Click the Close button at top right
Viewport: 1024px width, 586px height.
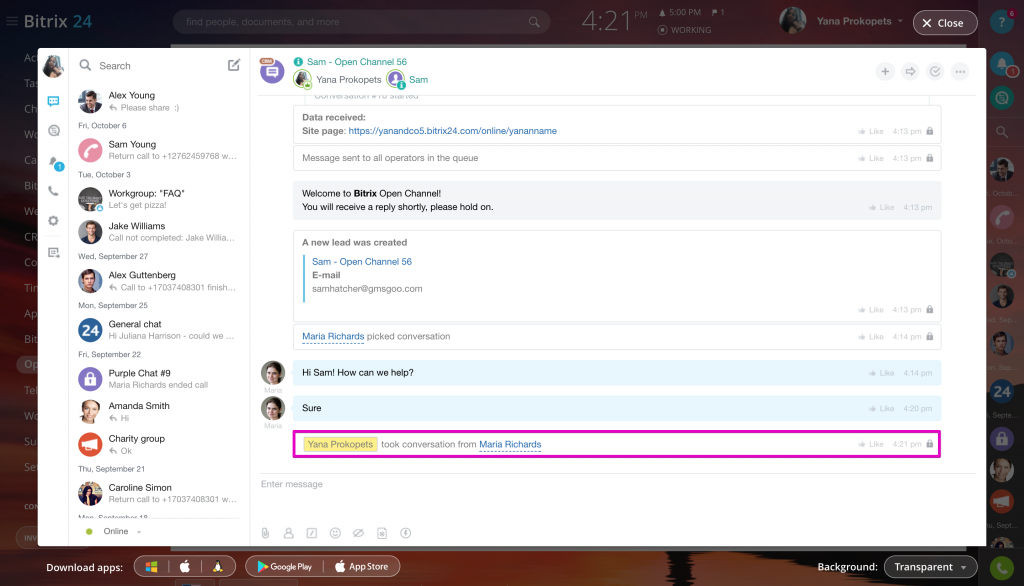tap(944, 23)
